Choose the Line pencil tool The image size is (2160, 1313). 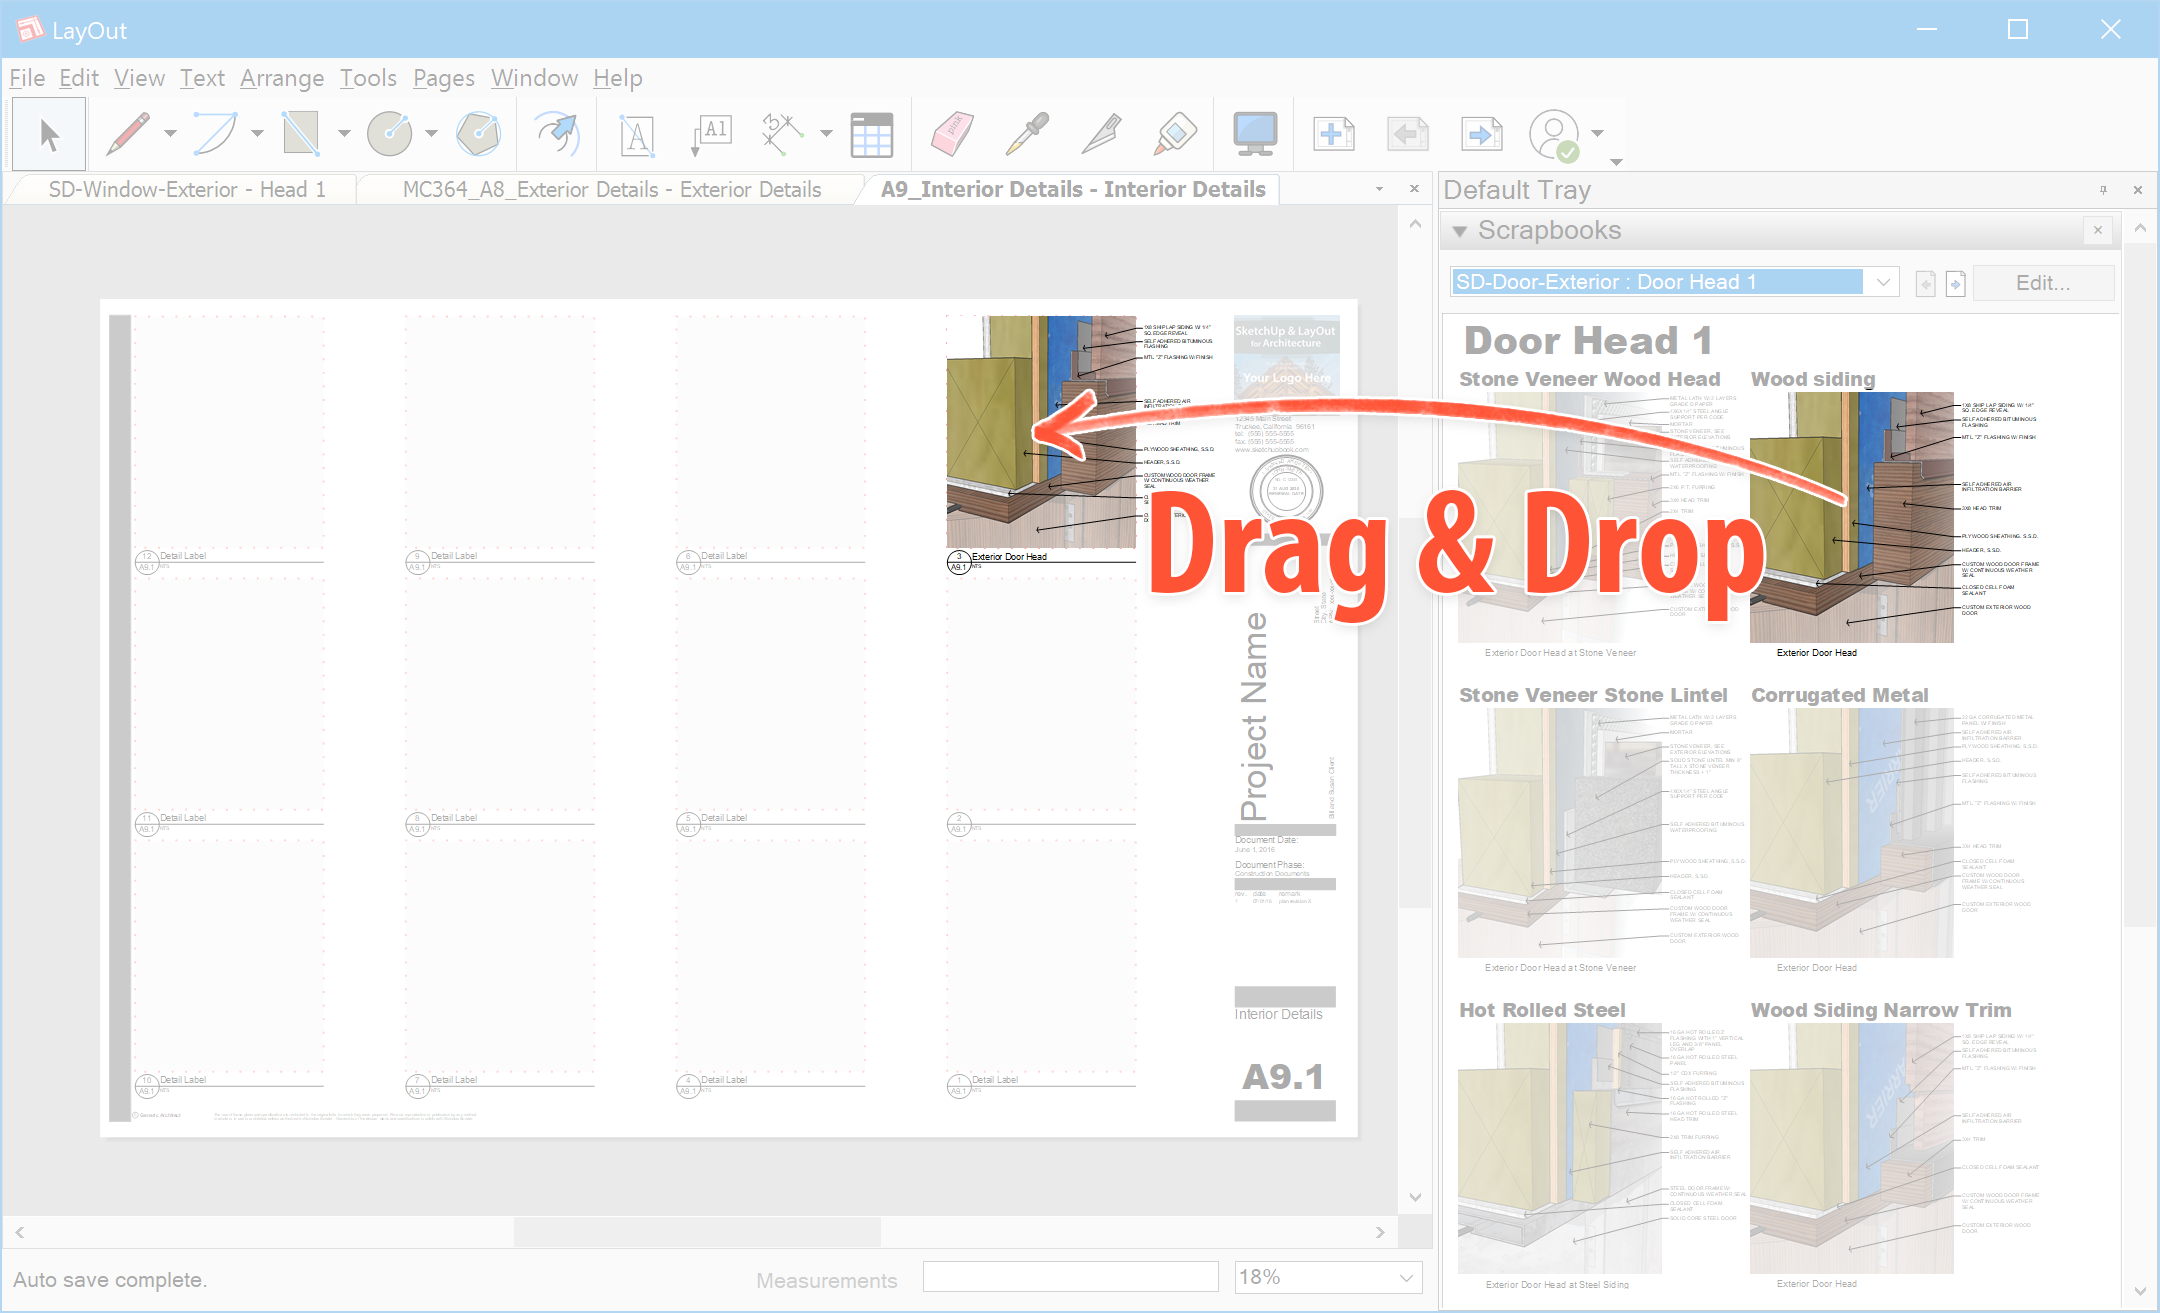coord(128,134)
